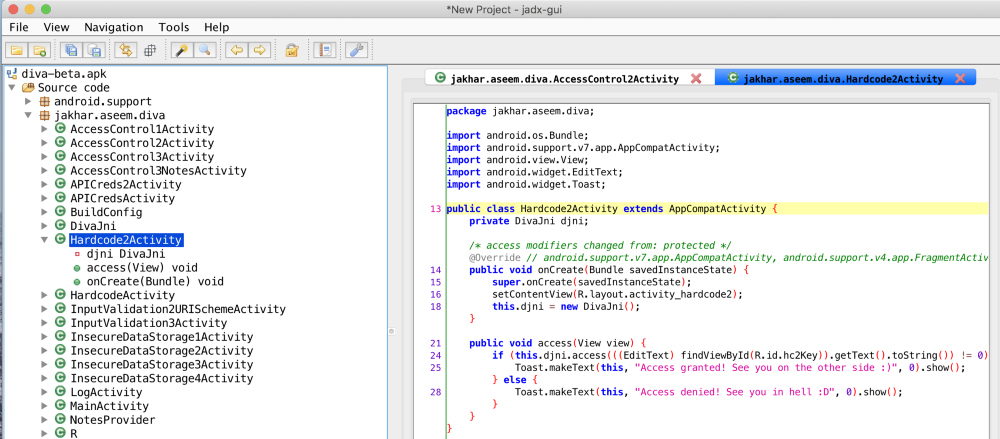Open preferences with the wrench icon

click(355, 50)
